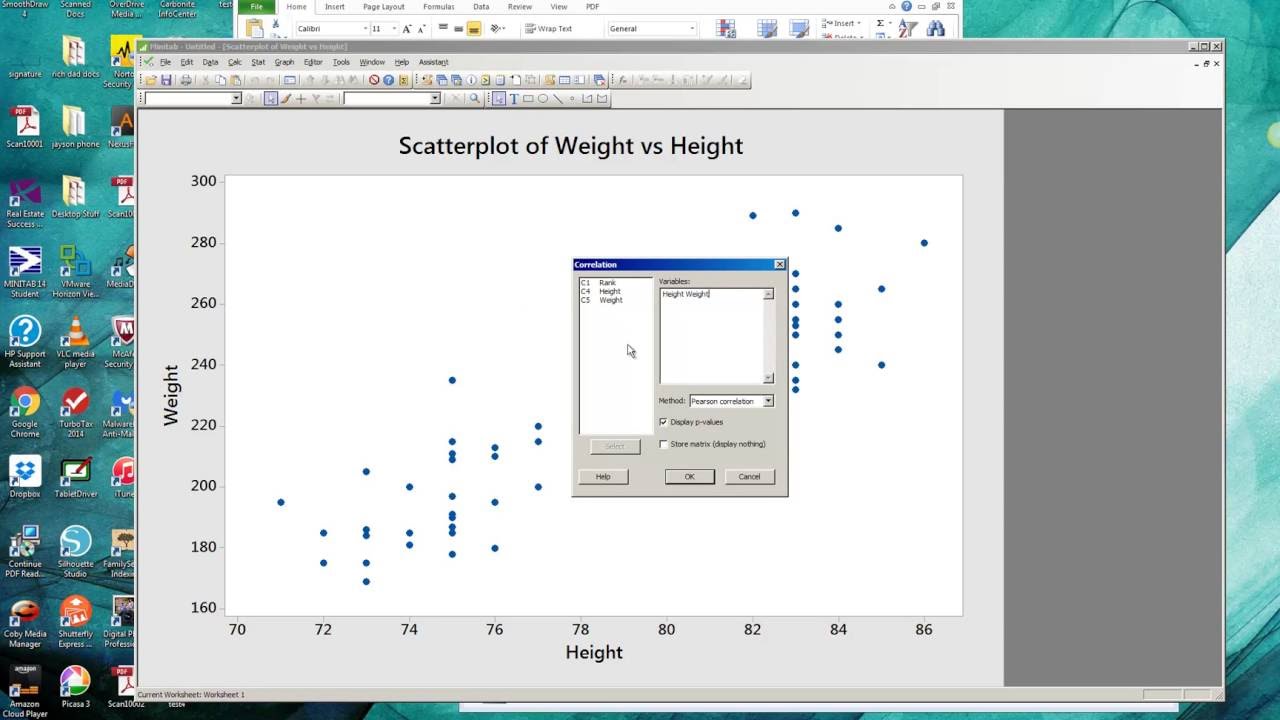Open the Minitab File menu
The image size is (1280, 720).
(x=165, y=62)
